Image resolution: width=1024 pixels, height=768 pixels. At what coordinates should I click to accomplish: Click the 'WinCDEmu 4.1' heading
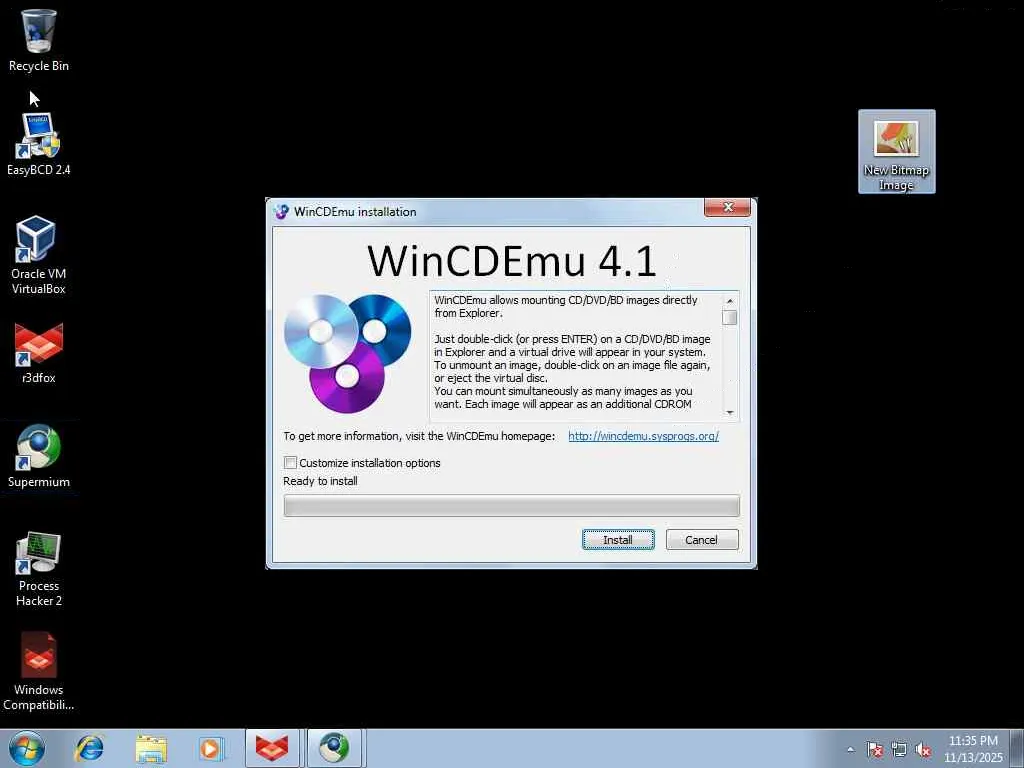[511, 261]
